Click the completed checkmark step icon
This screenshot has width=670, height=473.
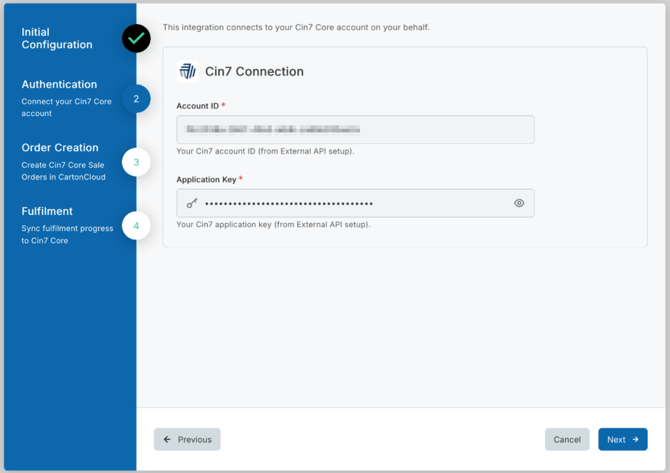click(136, 38)
